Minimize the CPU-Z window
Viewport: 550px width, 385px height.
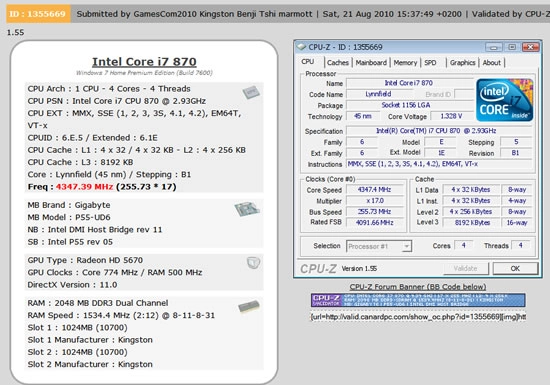(494, 47)
